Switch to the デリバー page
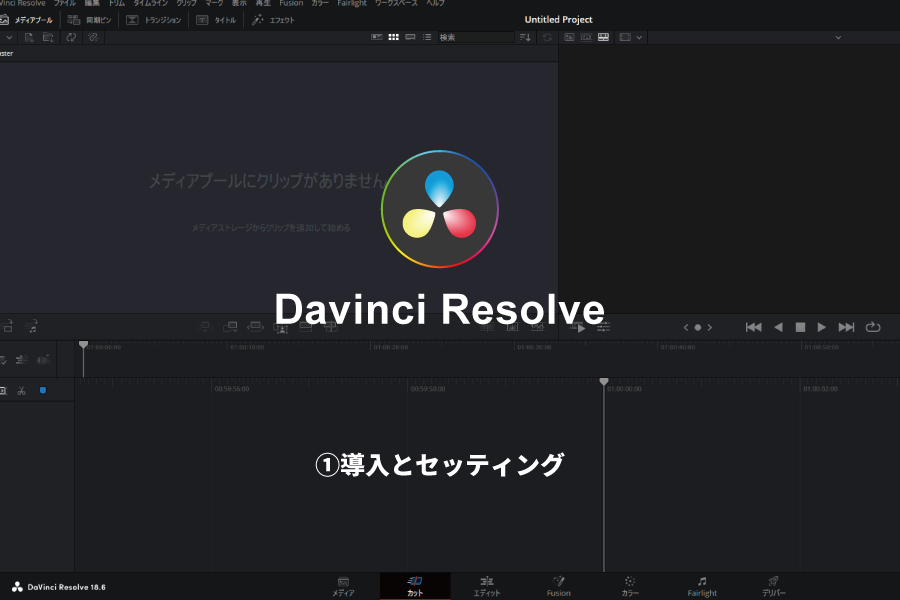Image resolution: width=900 pixels, height=600 pixels. pos(774,587)
